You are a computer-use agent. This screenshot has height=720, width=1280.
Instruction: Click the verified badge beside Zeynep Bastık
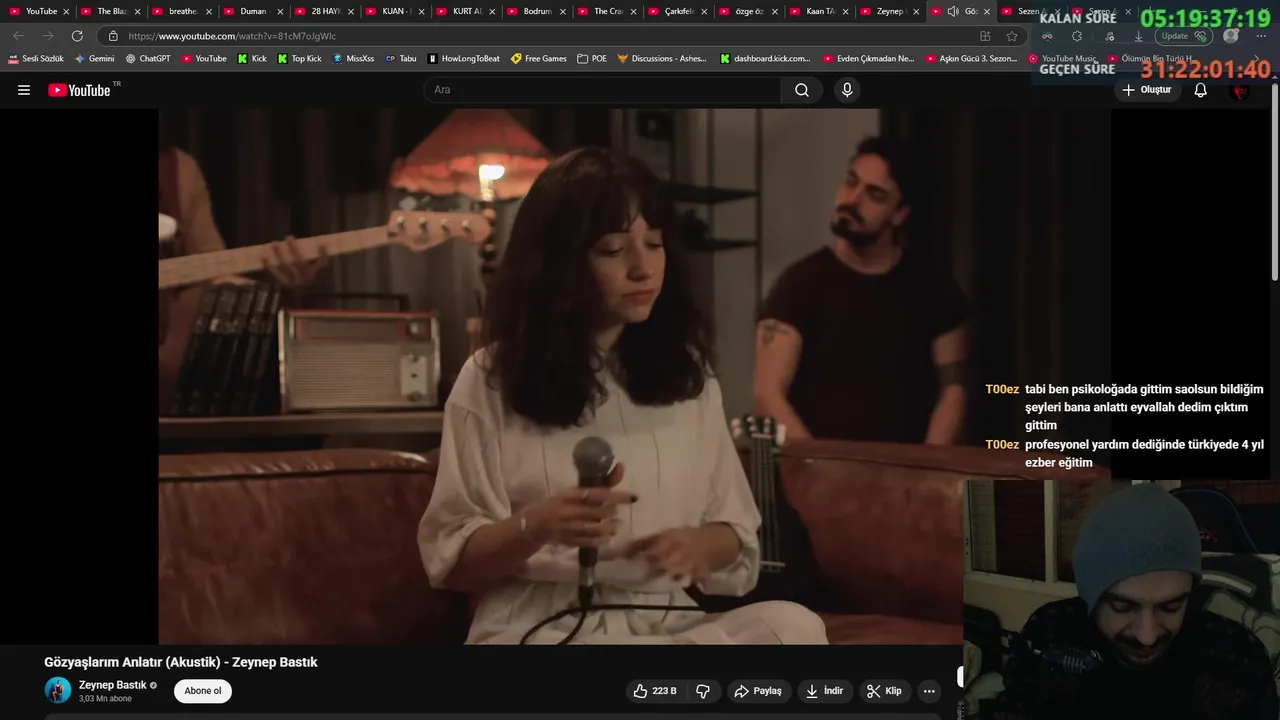tap(153, 685)
